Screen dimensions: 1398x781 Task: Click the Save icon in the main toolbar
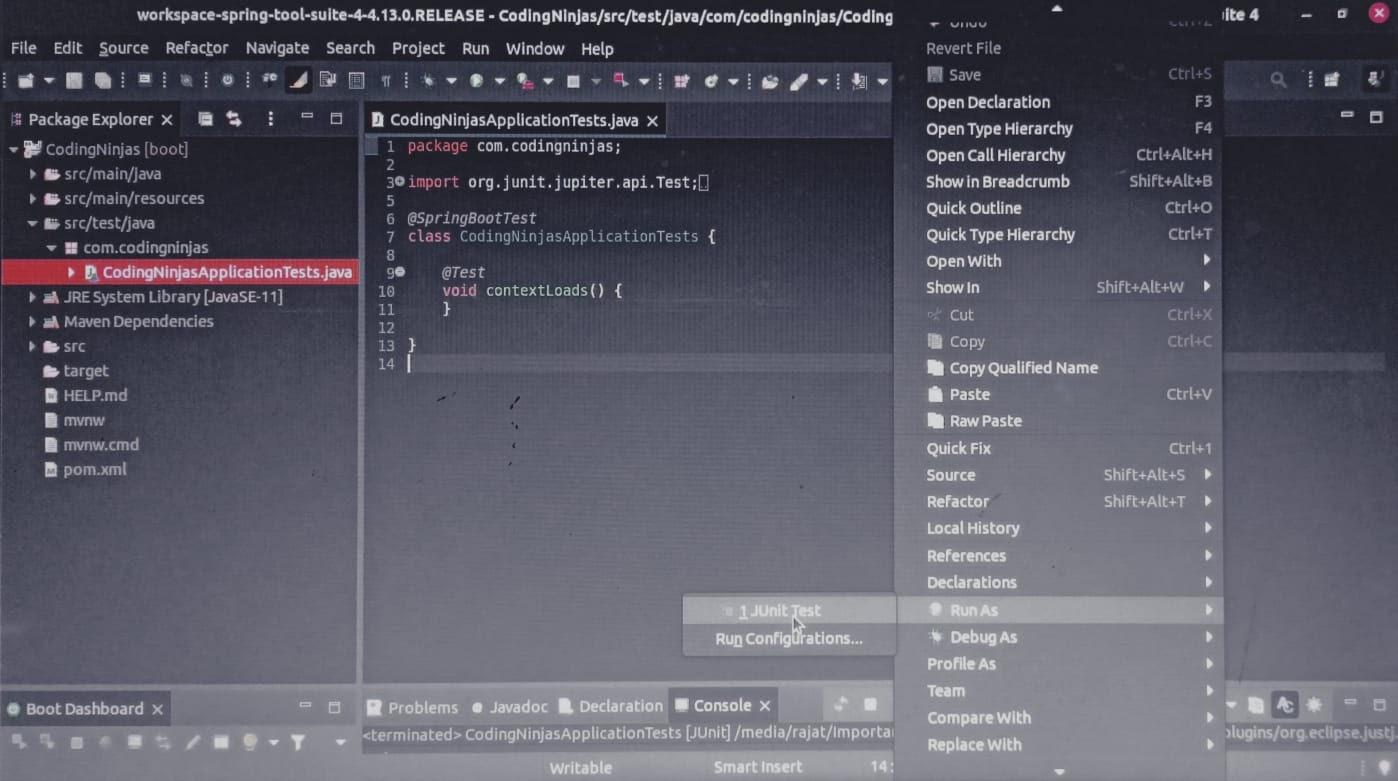(74, 81)
